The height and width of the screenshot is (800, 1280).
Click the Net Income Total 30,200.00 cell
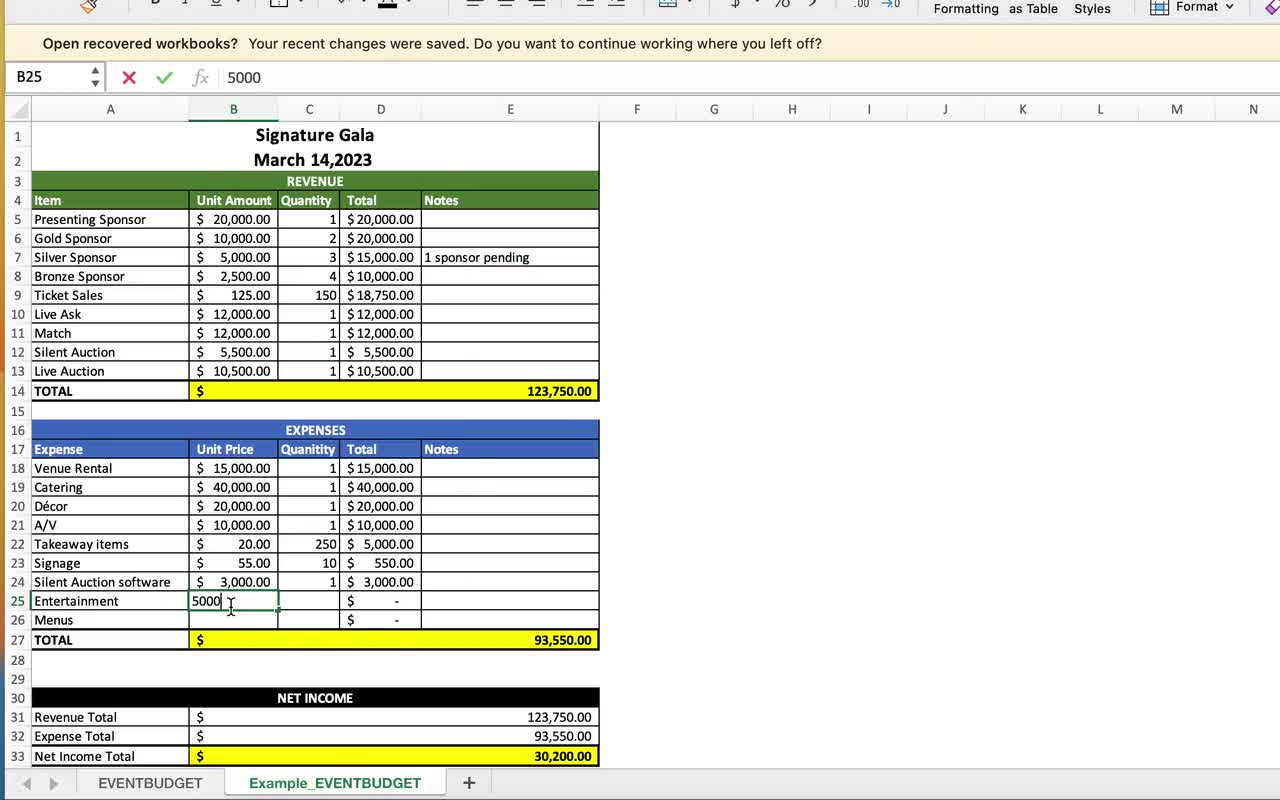(394, 756)
